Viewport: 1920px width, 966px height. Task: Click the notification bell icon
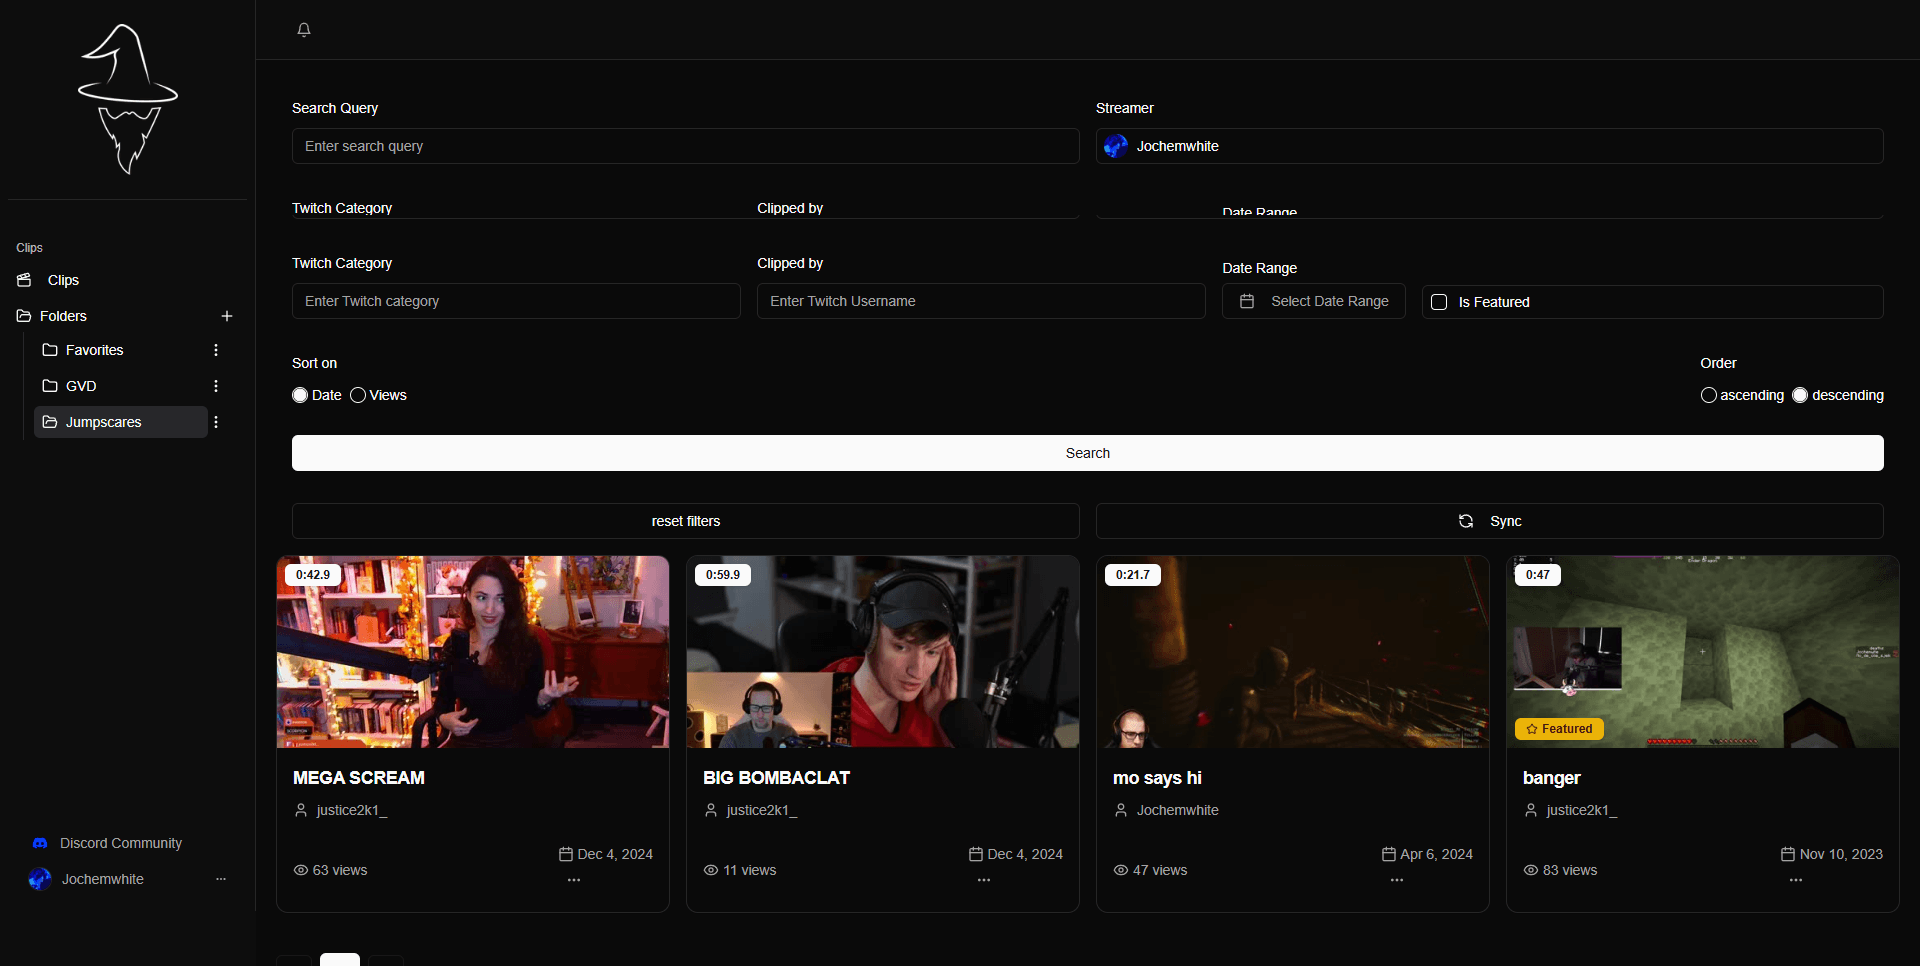click(303, 30)
